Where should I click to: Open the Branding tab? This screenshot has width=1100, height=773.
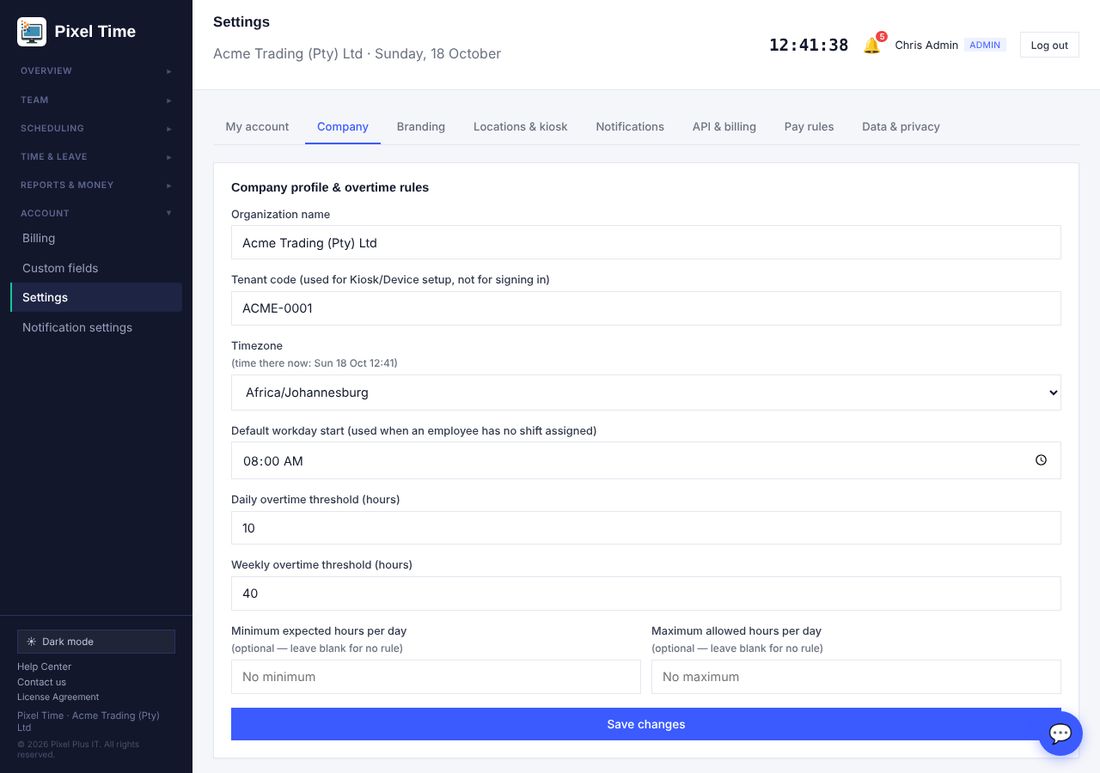pyautogui.click(x=421, y=127)
